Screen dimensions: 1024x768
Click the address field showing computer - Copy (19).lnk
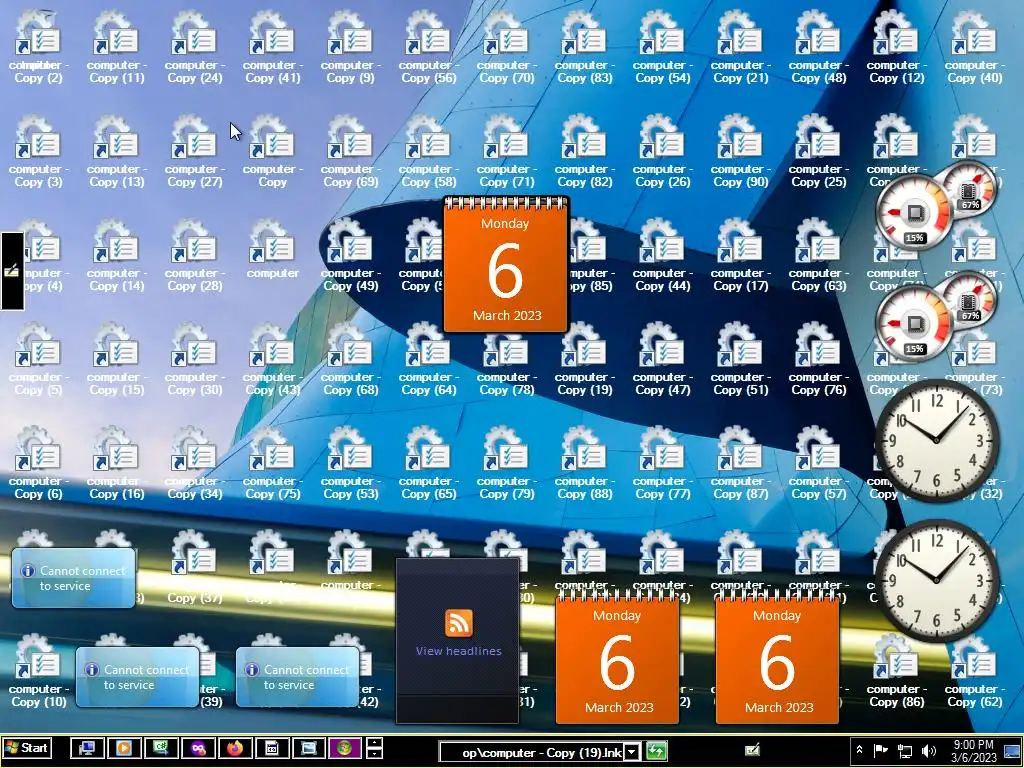(532, 752)
